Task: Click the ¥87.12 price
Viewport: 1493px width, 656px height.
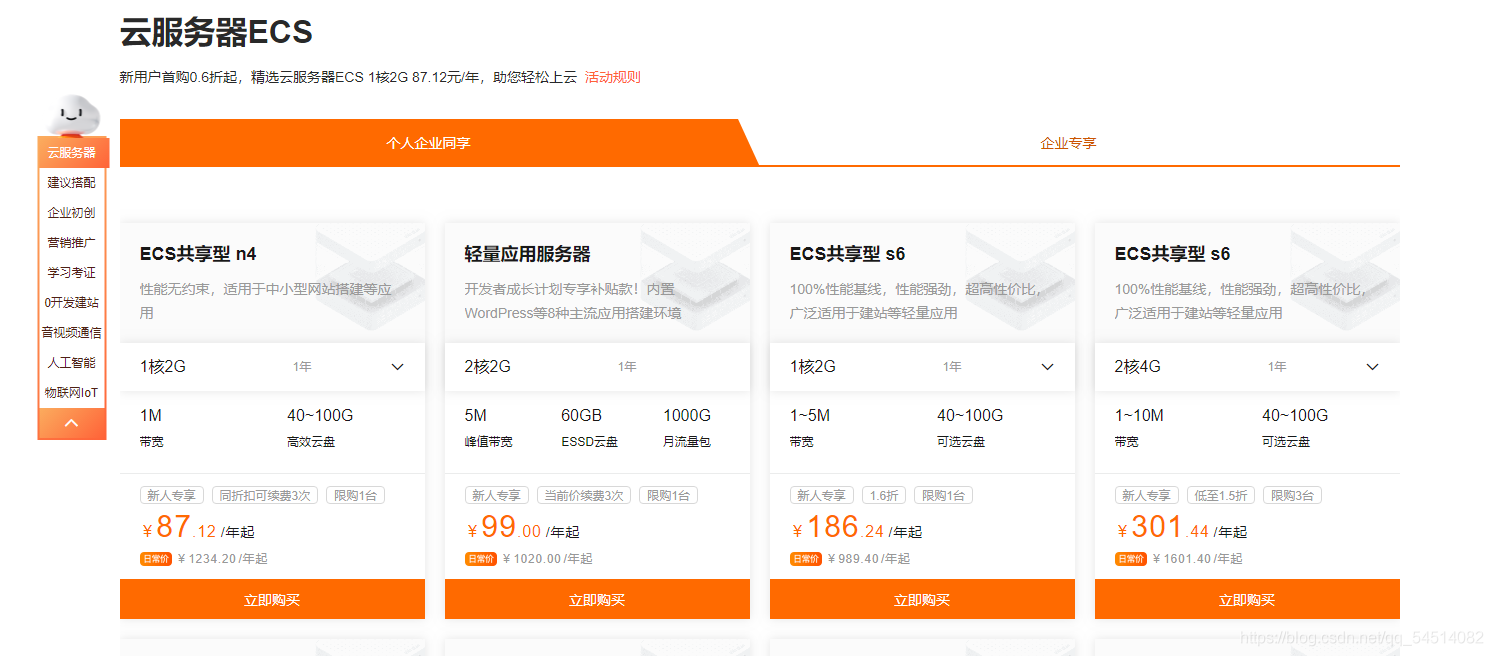Action: point(179,528)
